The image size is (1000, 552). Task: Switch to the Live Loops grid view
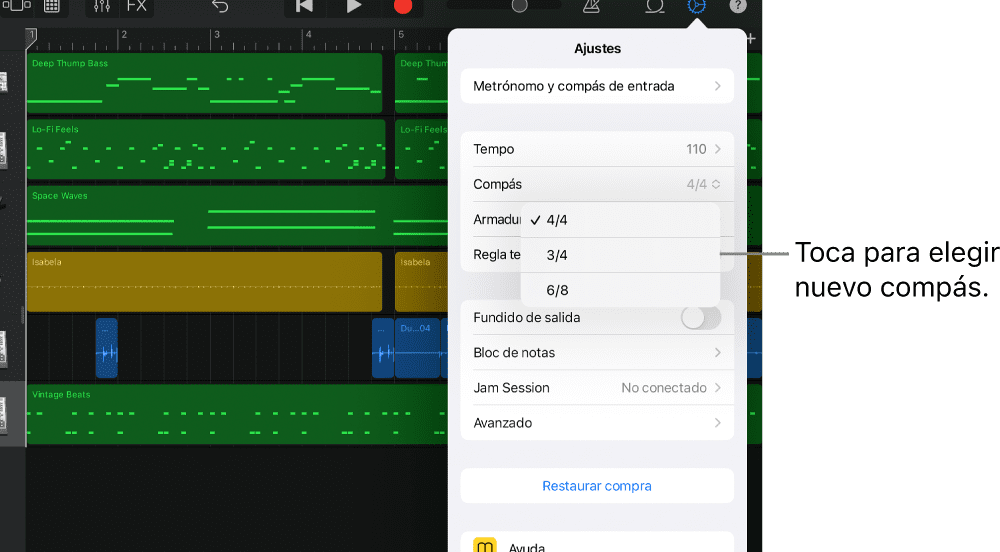52,6
